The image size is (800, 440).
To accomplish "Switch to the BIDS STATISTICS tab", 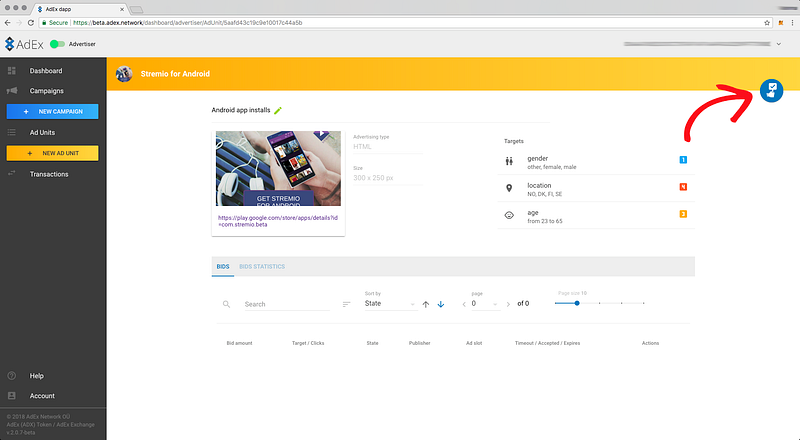I will tap(262, 266).
